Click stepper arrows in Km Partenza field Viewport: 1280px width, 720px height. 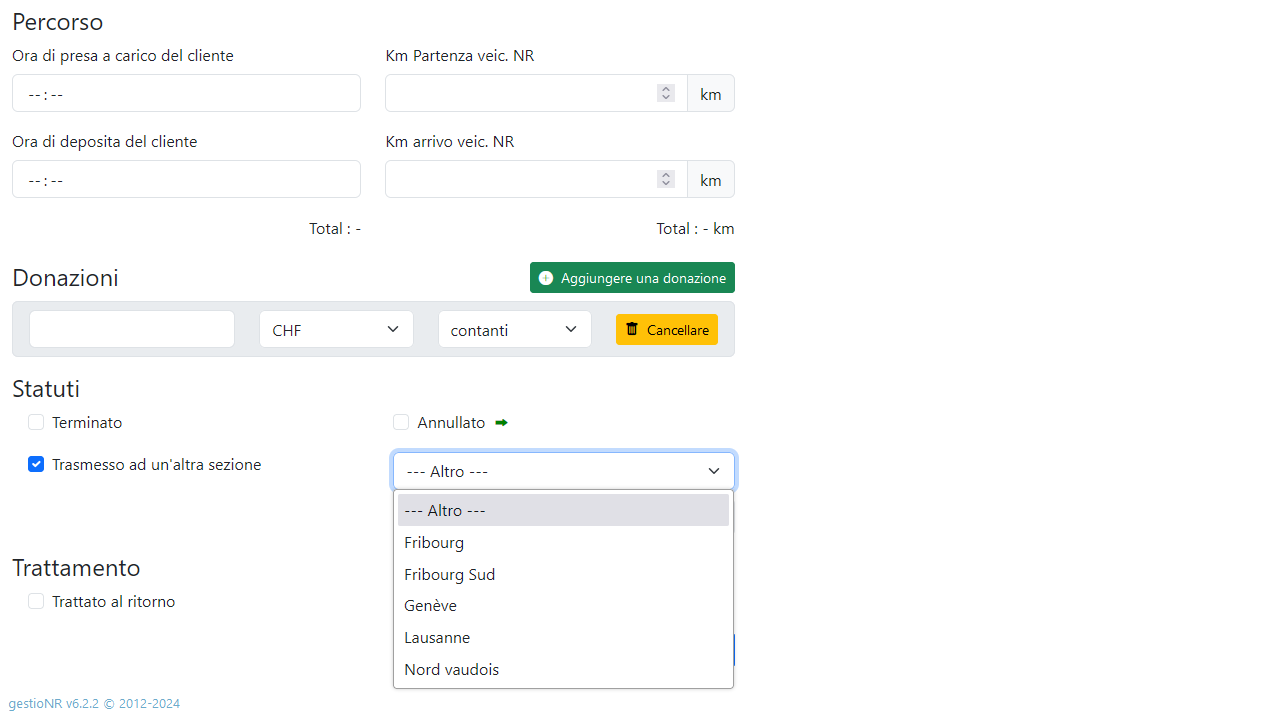666,93
